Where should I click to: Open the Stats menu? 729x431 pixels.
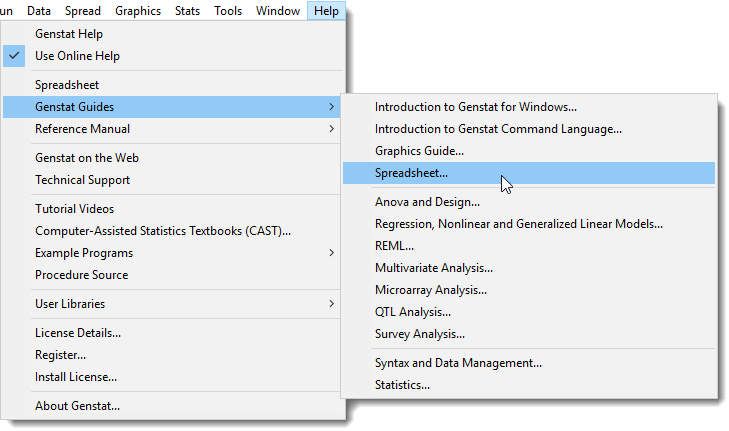pyautogui.click(x=187, y=11)
